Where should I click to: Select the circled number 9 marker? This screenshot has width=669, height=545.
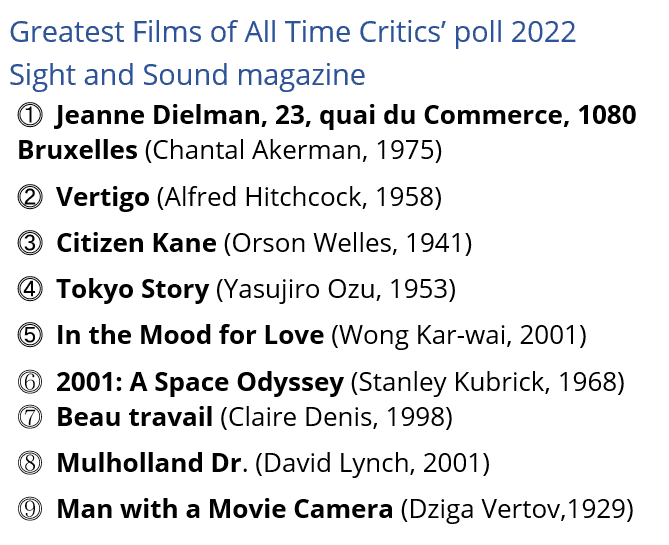coord(30,509)
